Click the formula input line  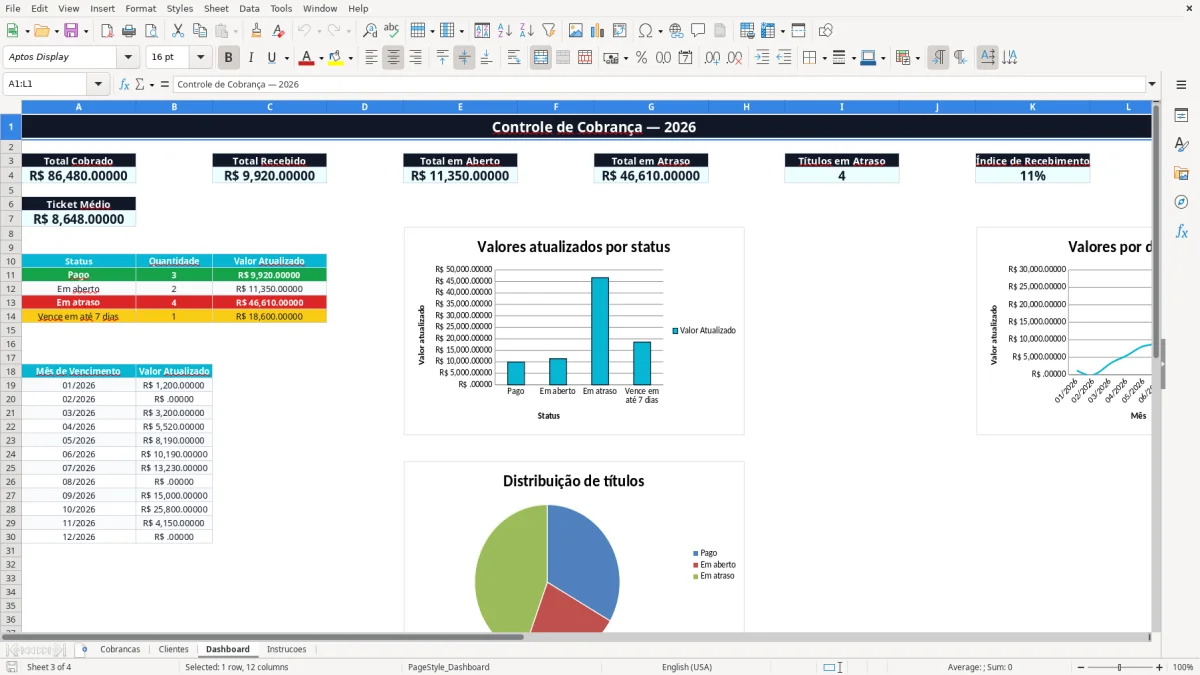(x=658, y=84)
